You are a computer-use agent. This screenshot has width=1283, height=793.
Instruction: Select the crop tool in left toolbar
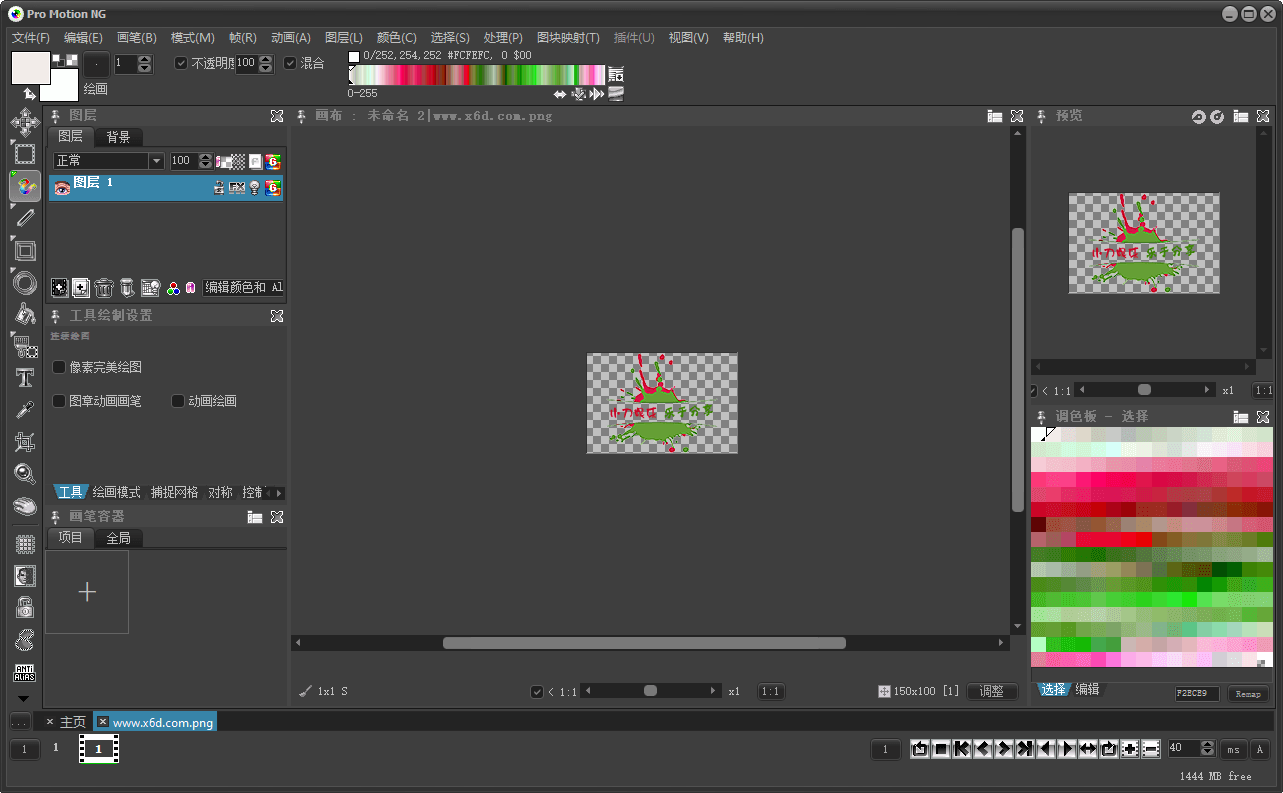(x=25, y=441)
